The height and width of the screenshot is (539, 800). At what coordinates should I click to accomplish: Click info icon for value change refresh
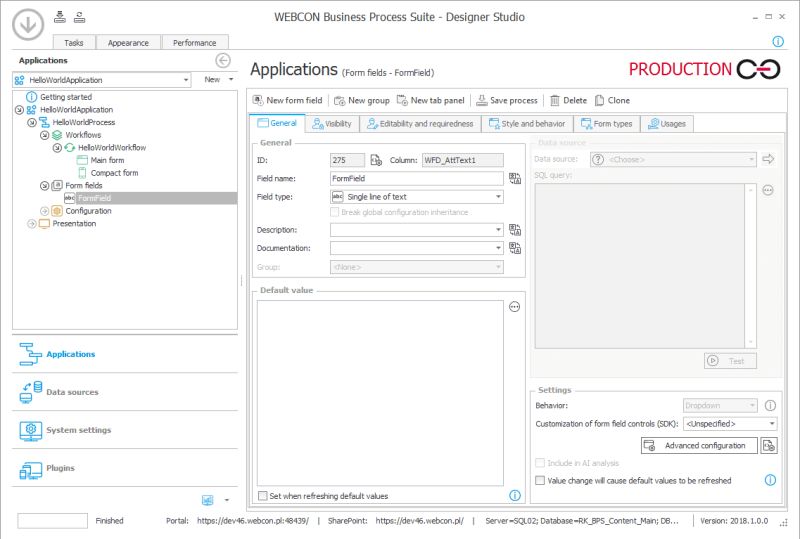coord(770,480)
